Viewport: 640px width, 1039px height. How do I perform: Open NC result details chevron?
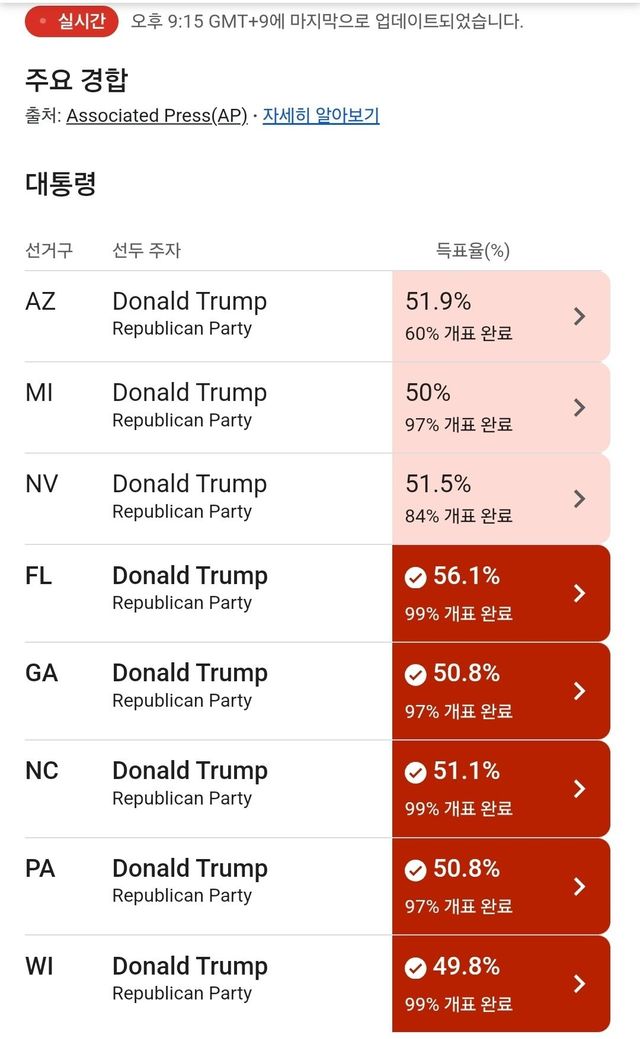coord(579,788)
